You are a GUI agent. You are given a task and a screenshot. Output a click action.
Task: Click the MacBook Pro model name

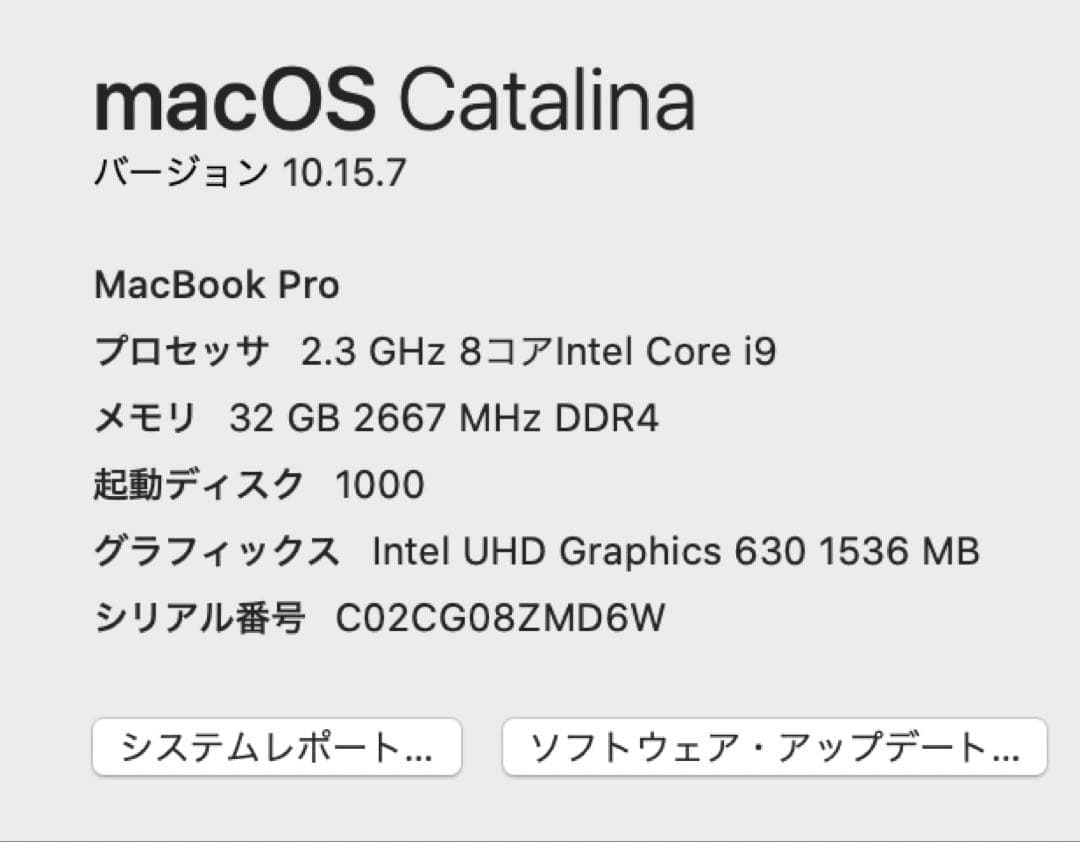point(217,285)
